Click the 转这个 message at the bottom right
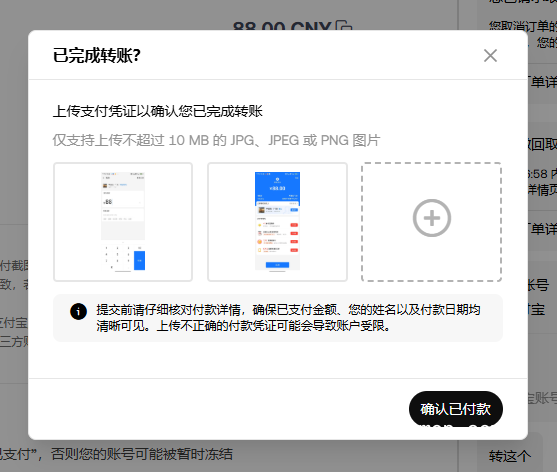This screenshot has width=557, height=472. click(x=510, y=456)
